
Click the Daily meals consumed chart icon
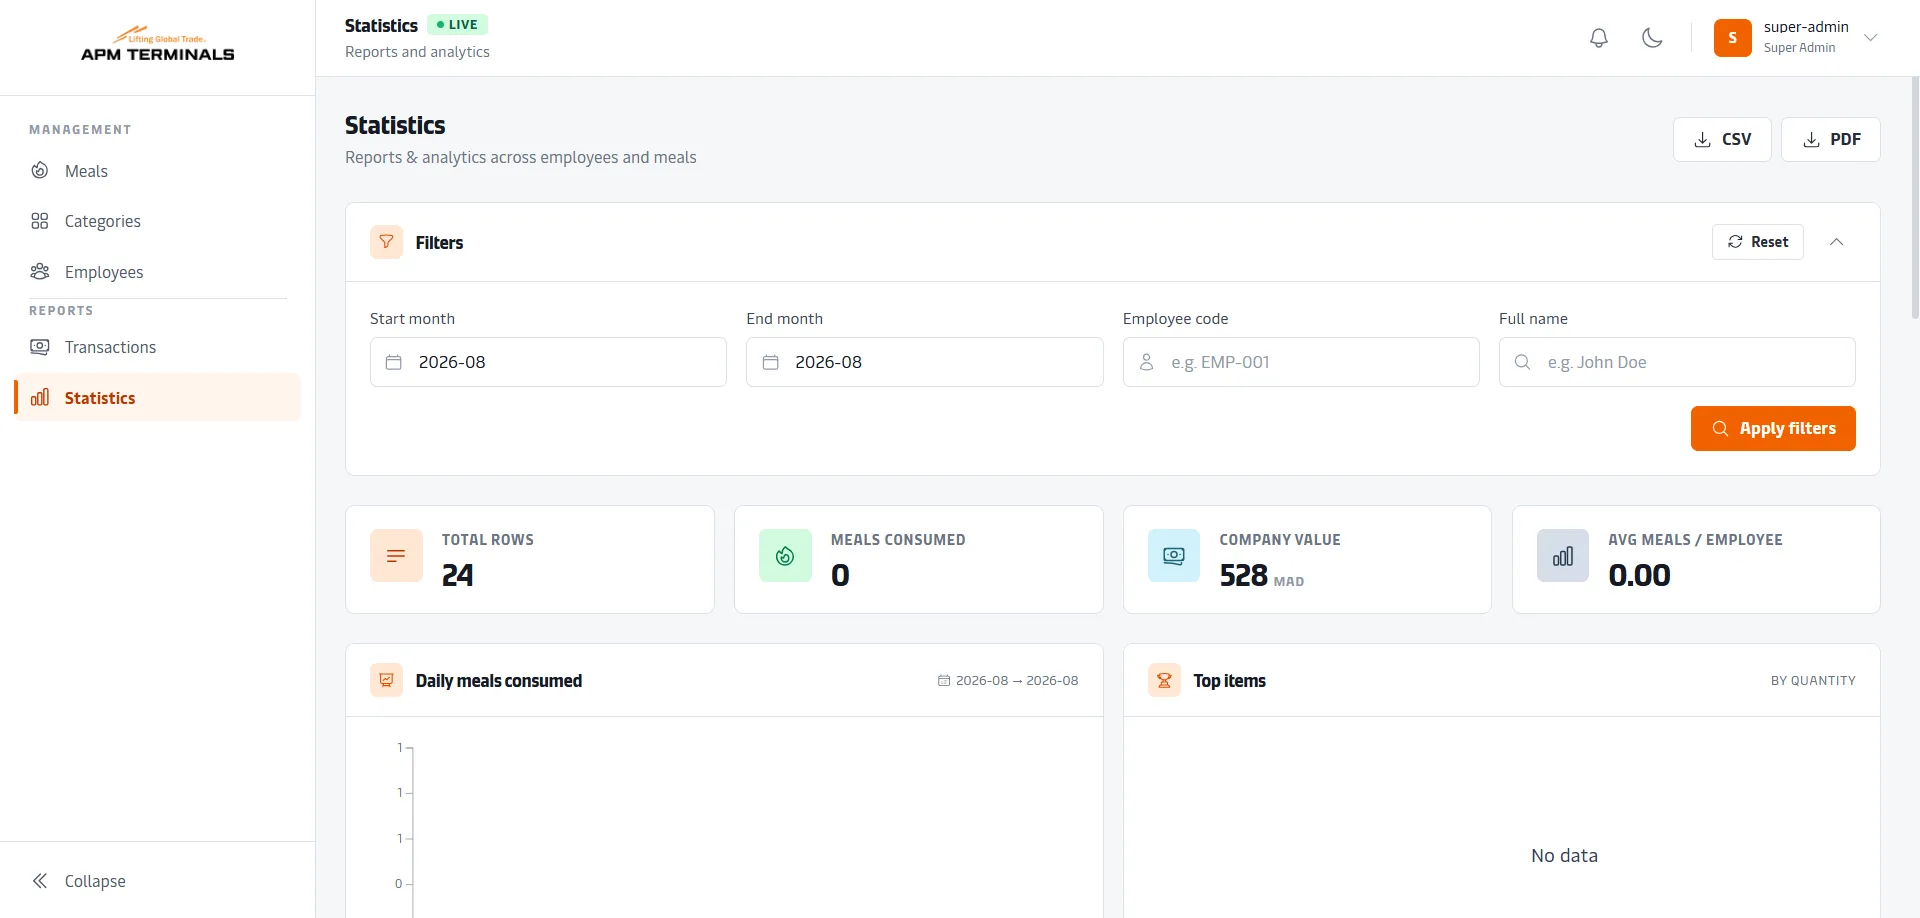click(x=386, y=680)
